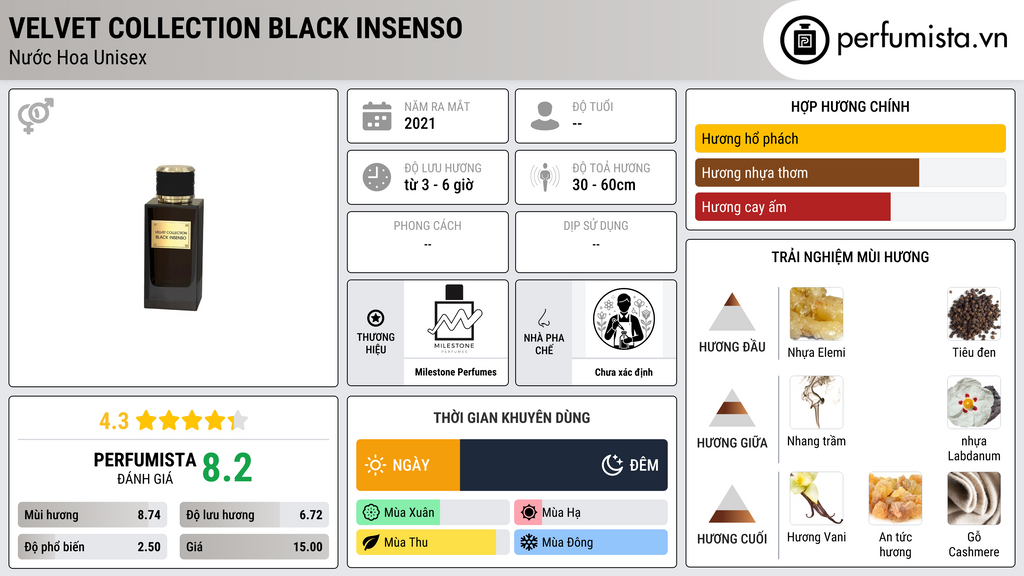Click the release year value 2021
This screenshot has width=1024, height=576.
pos(420,123)
